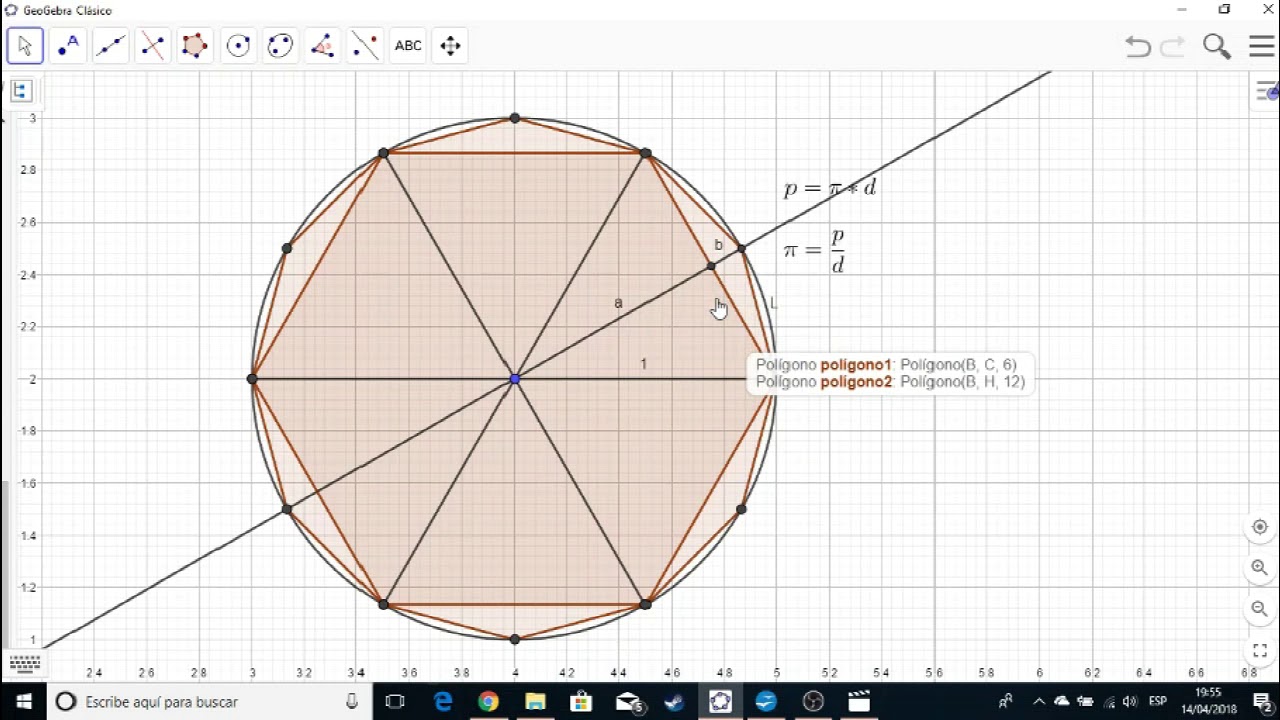
Task: Open the volume control in system tray
Action: pos(1131,702)
